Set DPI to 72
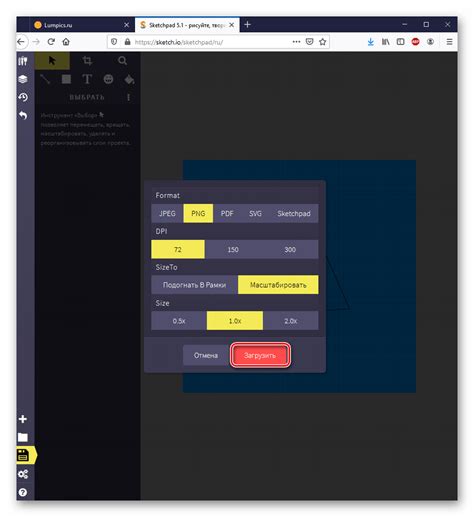 [x=178, y=249]
